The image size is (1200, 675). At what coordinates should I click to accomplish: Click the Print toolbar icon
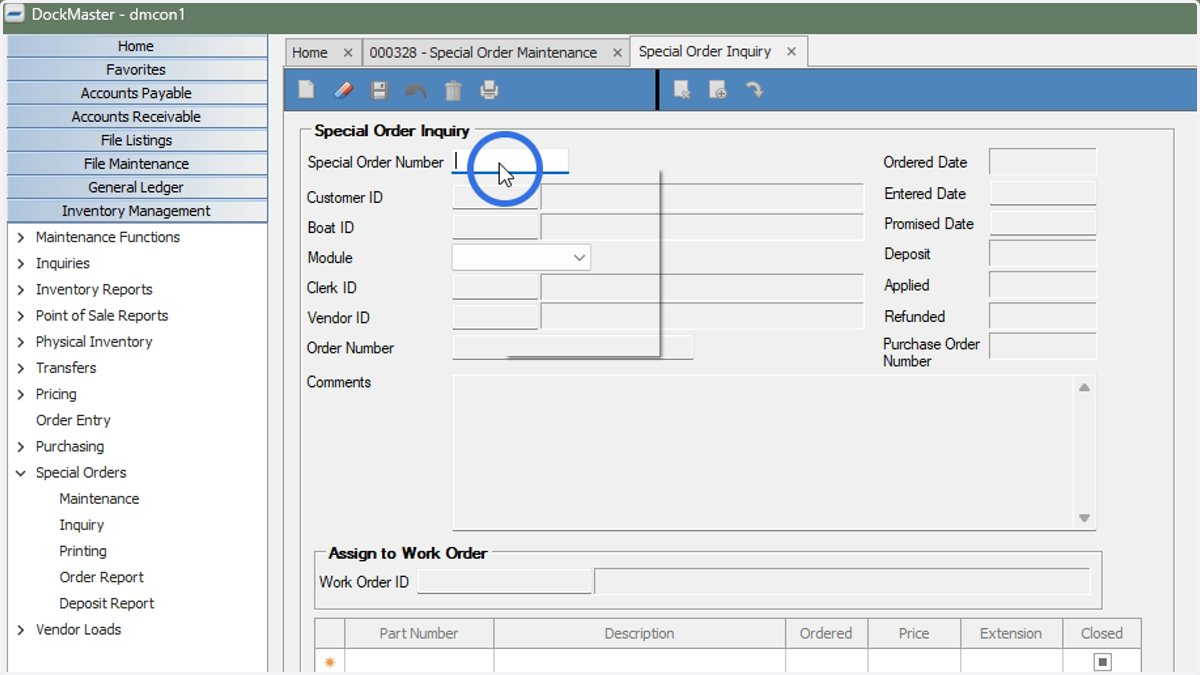(489, 91)
